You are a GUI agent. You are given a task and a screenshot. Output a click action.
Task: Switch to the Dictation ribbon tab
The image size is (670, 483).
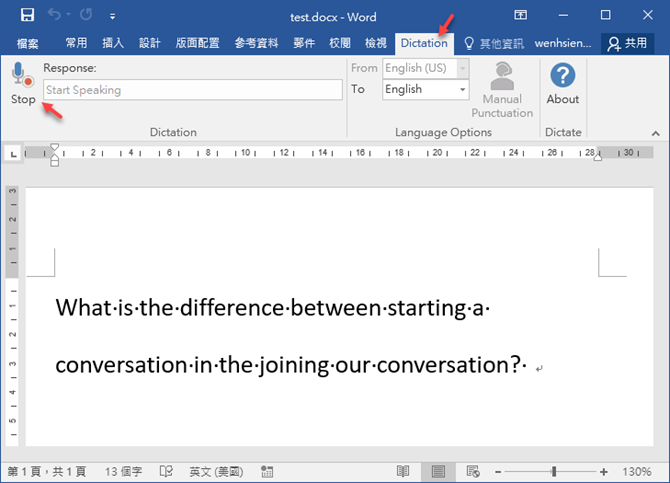click(423, 43)
